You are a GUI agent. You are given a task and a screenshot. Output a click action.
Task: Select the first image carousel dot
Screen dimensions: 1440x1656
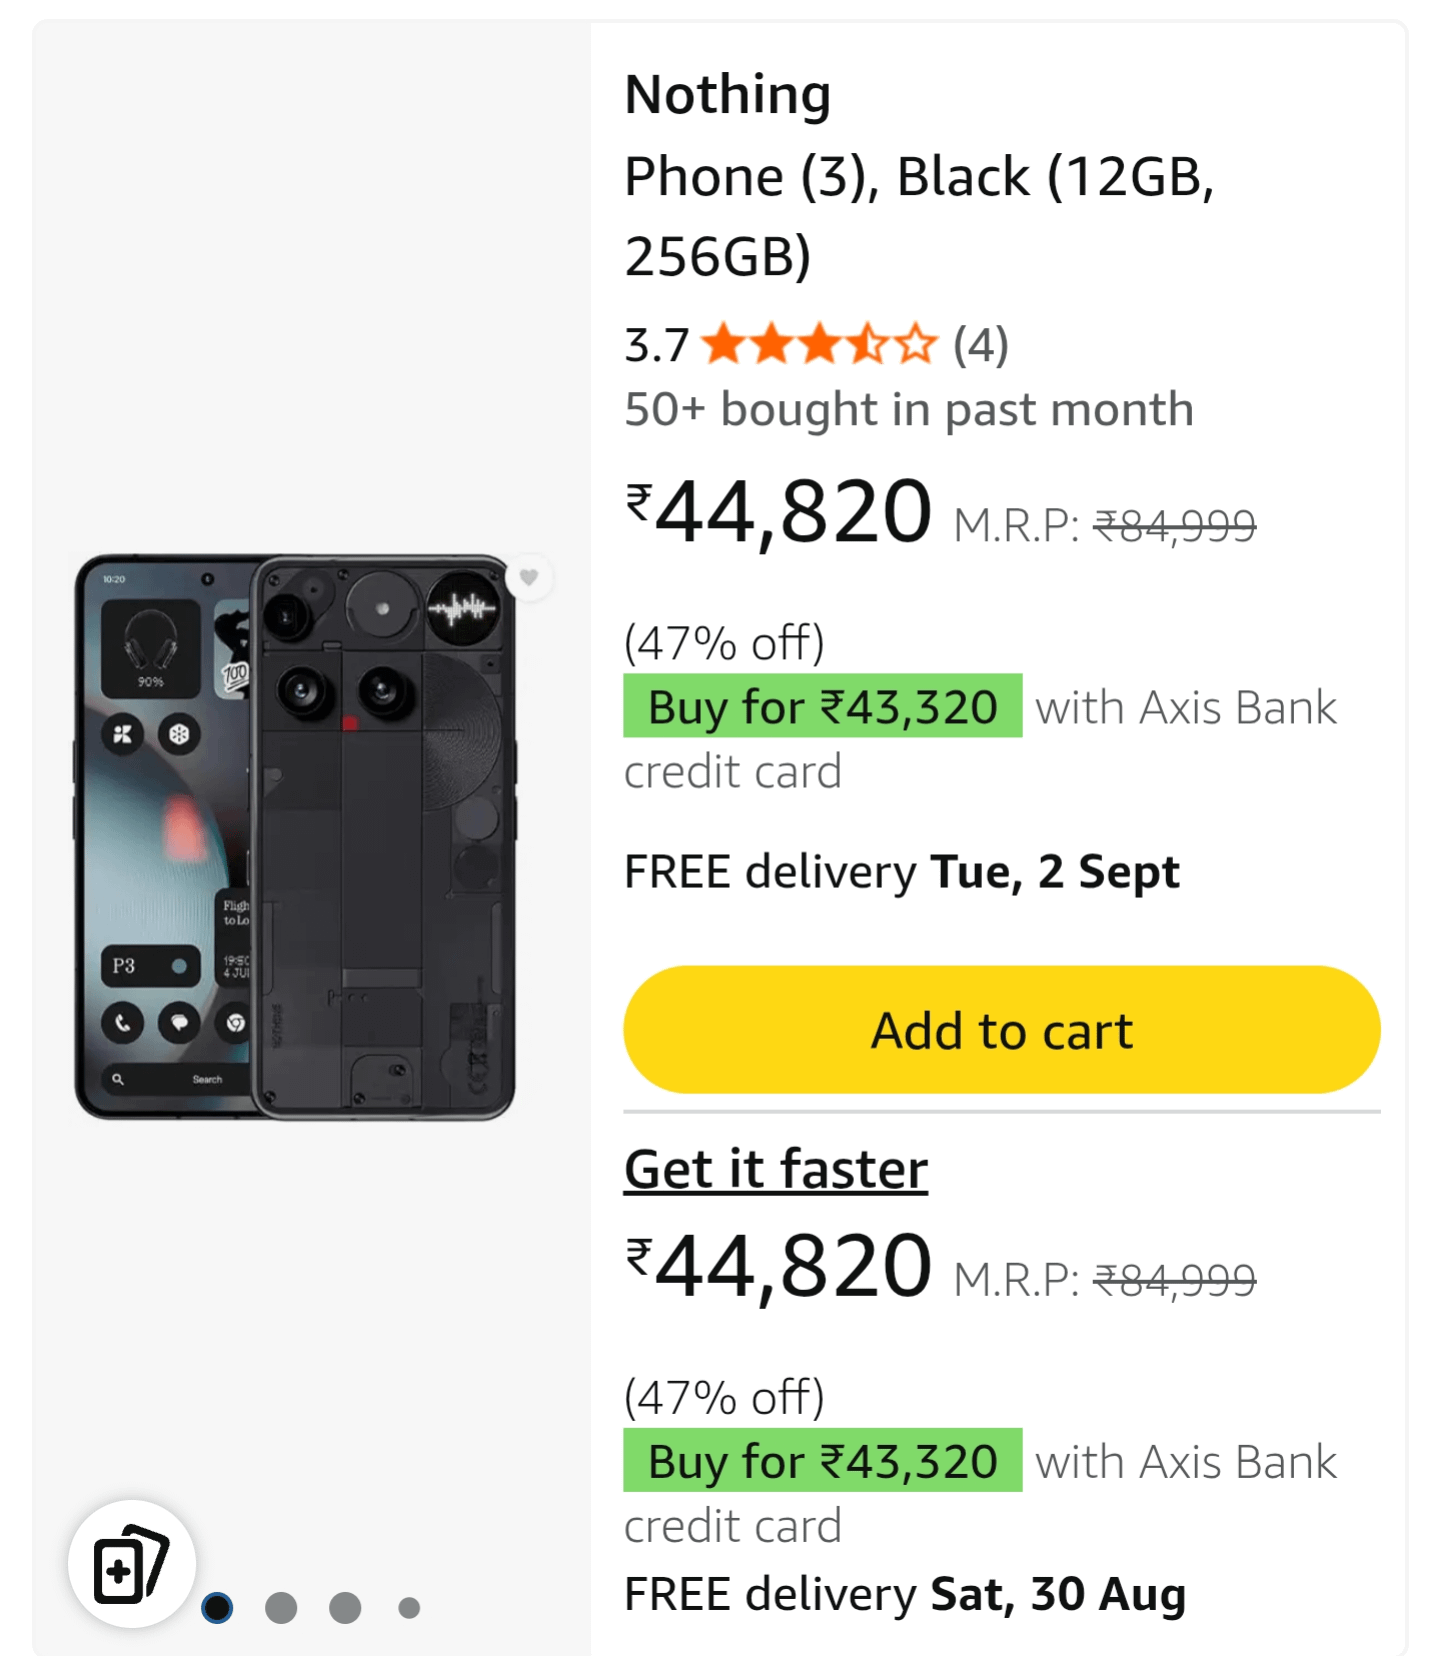[x=217, y=1607]
